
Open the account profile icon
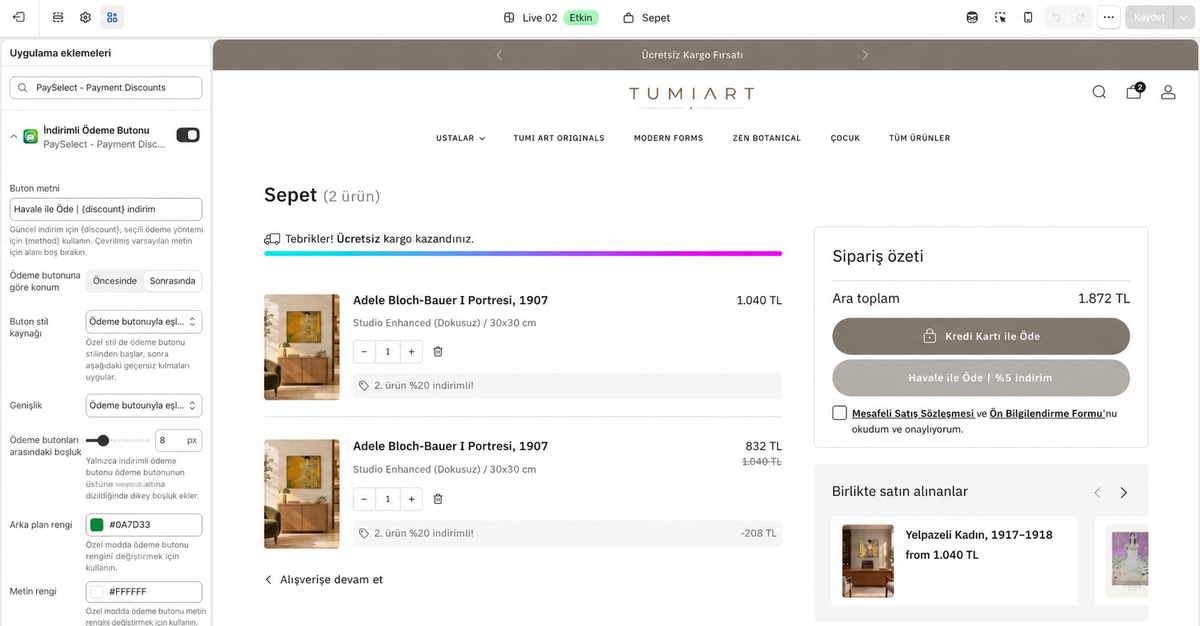click(1168, 92)
